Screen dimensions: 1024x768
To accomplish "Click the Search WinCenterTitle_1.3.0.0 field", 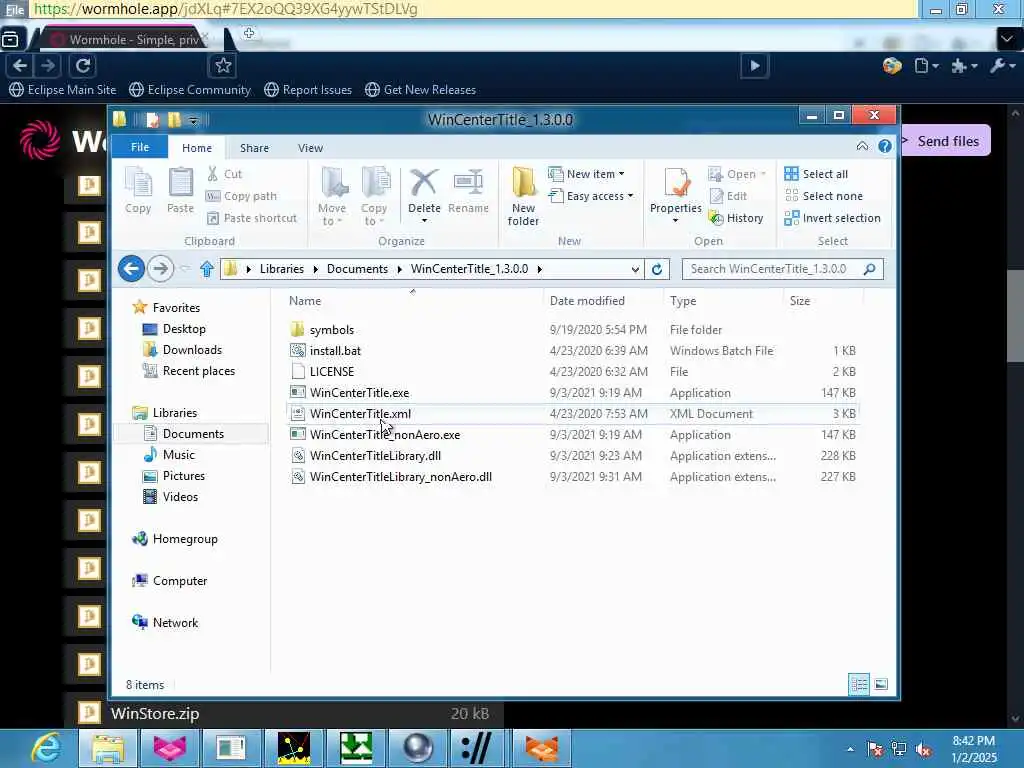I will (x=782, y=269).
